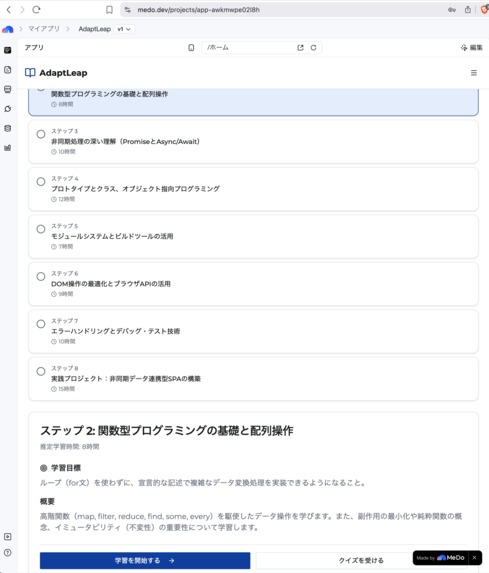Click the 編集 edit button
This screenshot has height=573, width=489.
471,48
